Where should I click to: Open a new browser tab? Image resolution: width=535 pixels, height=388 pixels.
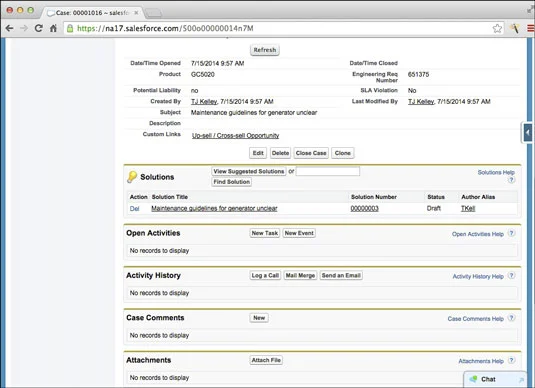[x=153, y=13]
